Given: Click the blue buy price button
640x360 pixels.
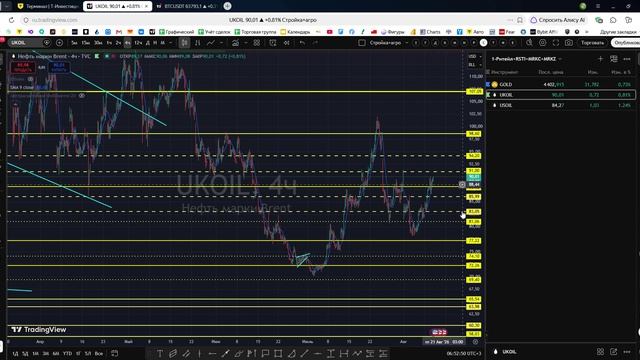Looking at the screenshot, I should tap(59, 67).
